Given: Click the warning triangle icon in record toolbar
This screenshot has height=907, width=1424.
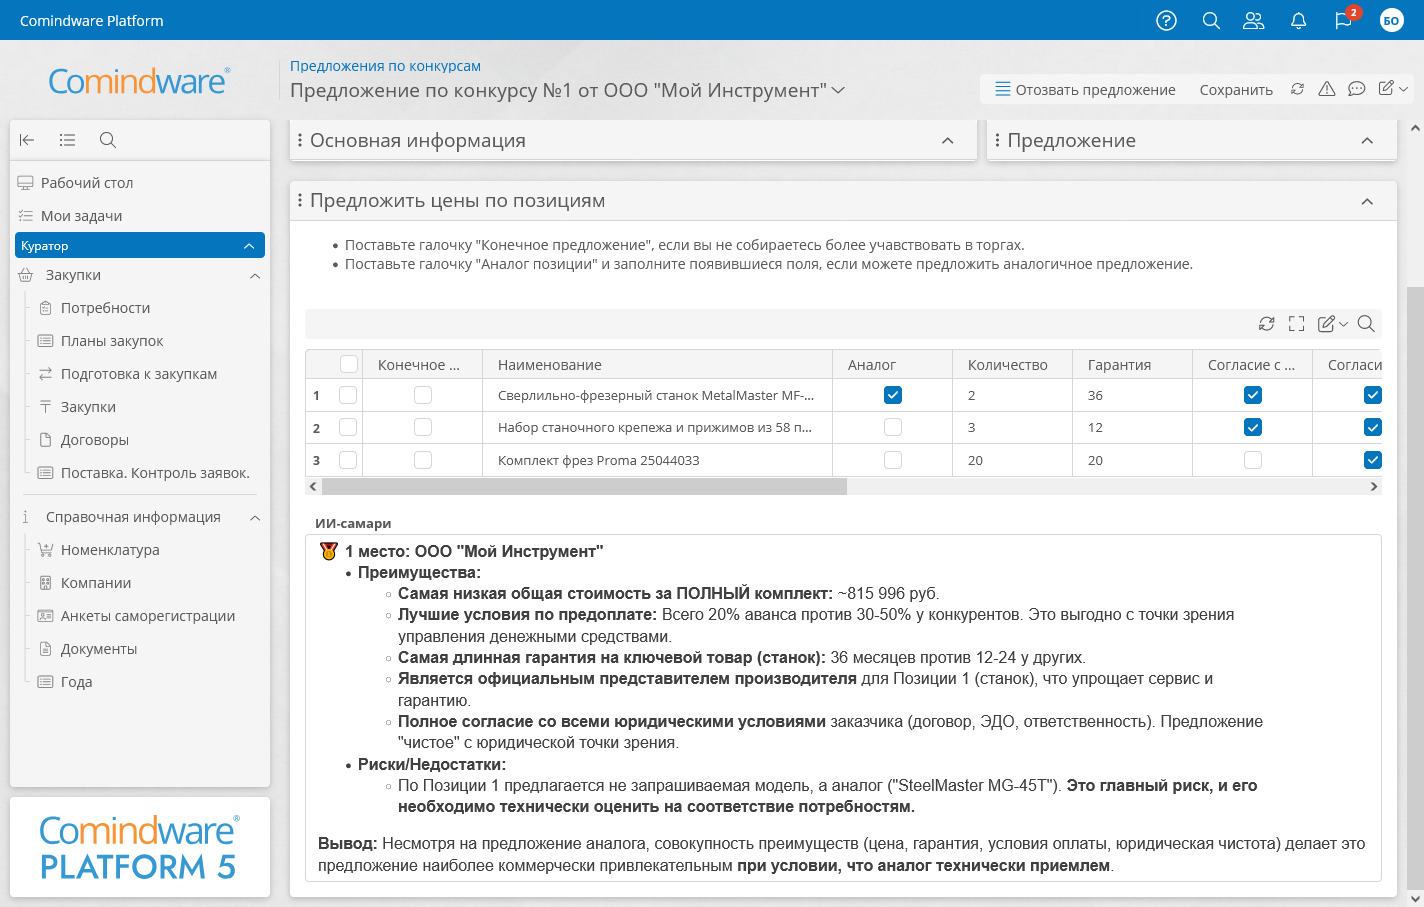Looking at the screenshot, I should pos(1326,89).
